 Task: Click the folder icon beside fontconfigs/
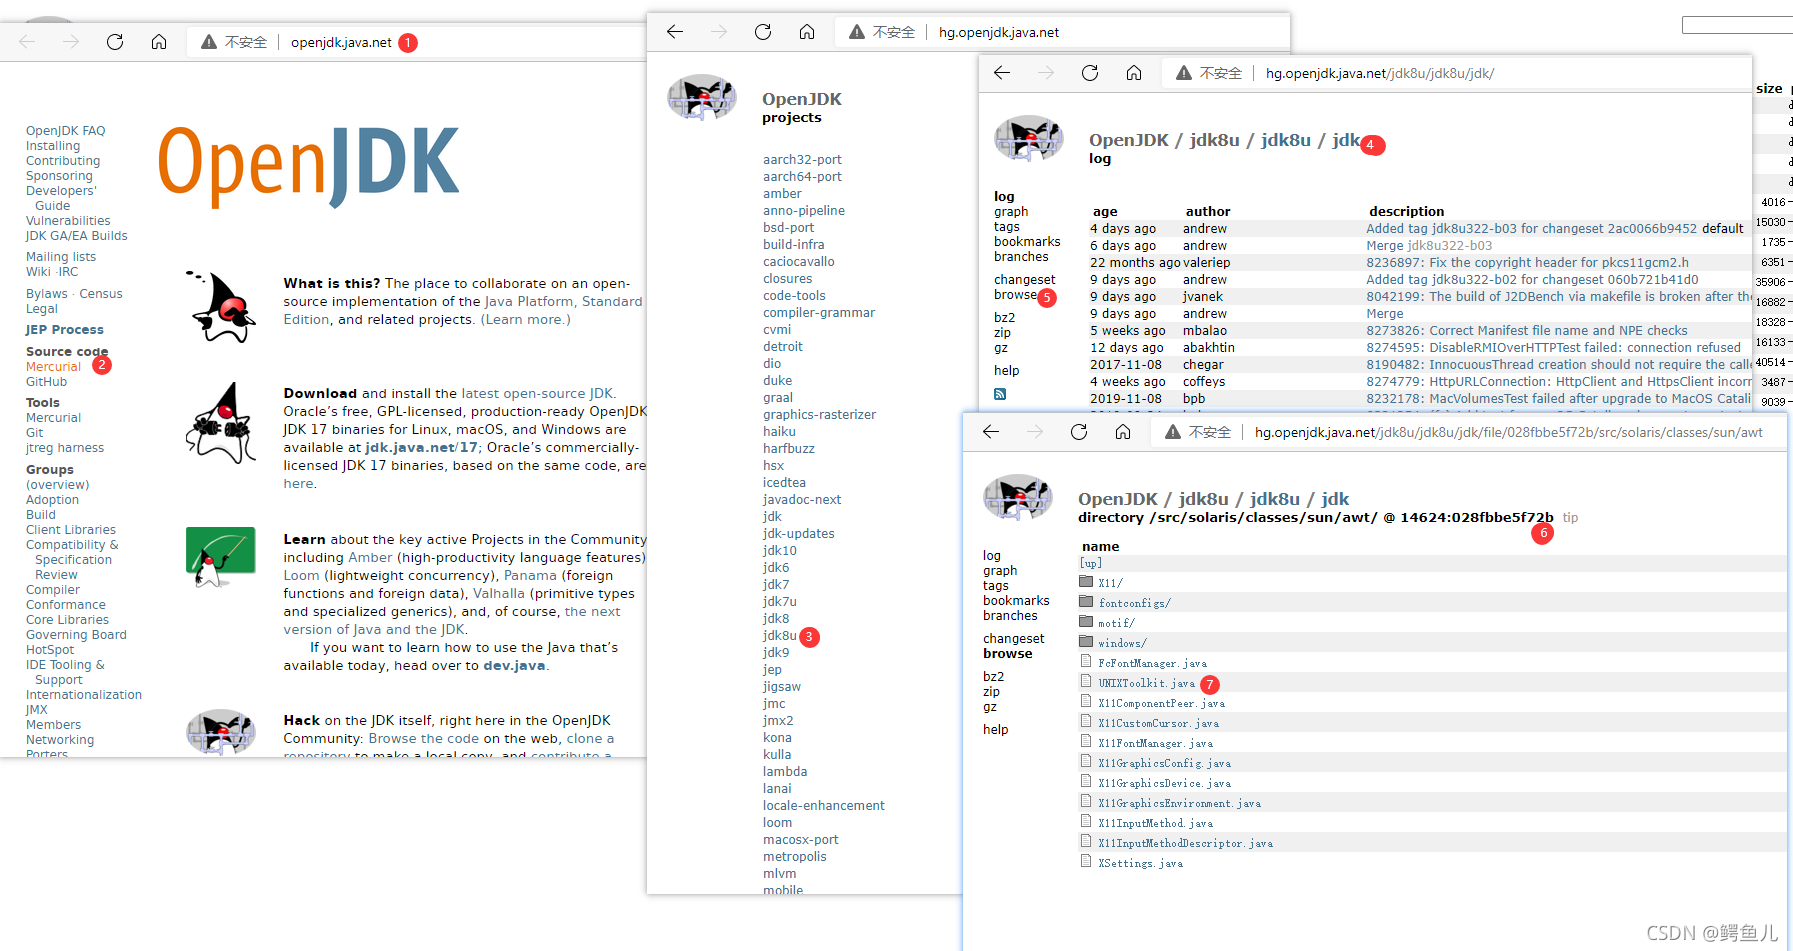click(1086, 601)
